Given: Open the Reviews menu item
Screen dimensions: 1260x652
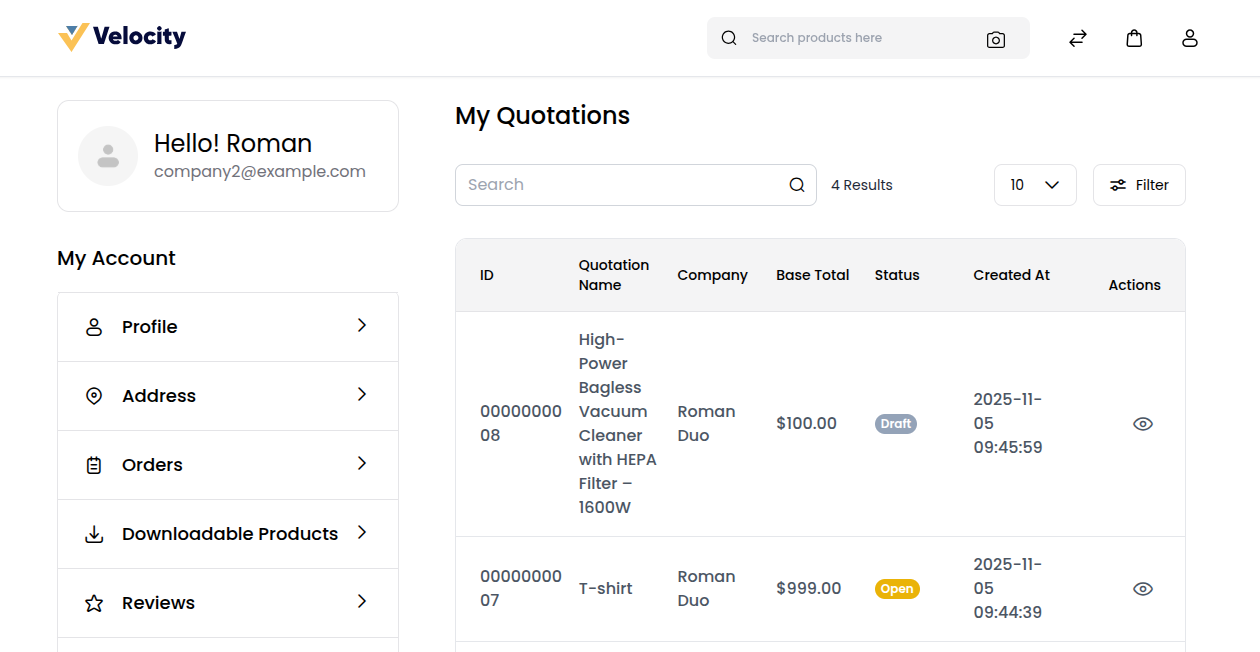Looking at the screenshot, I should tap(158, 603).
